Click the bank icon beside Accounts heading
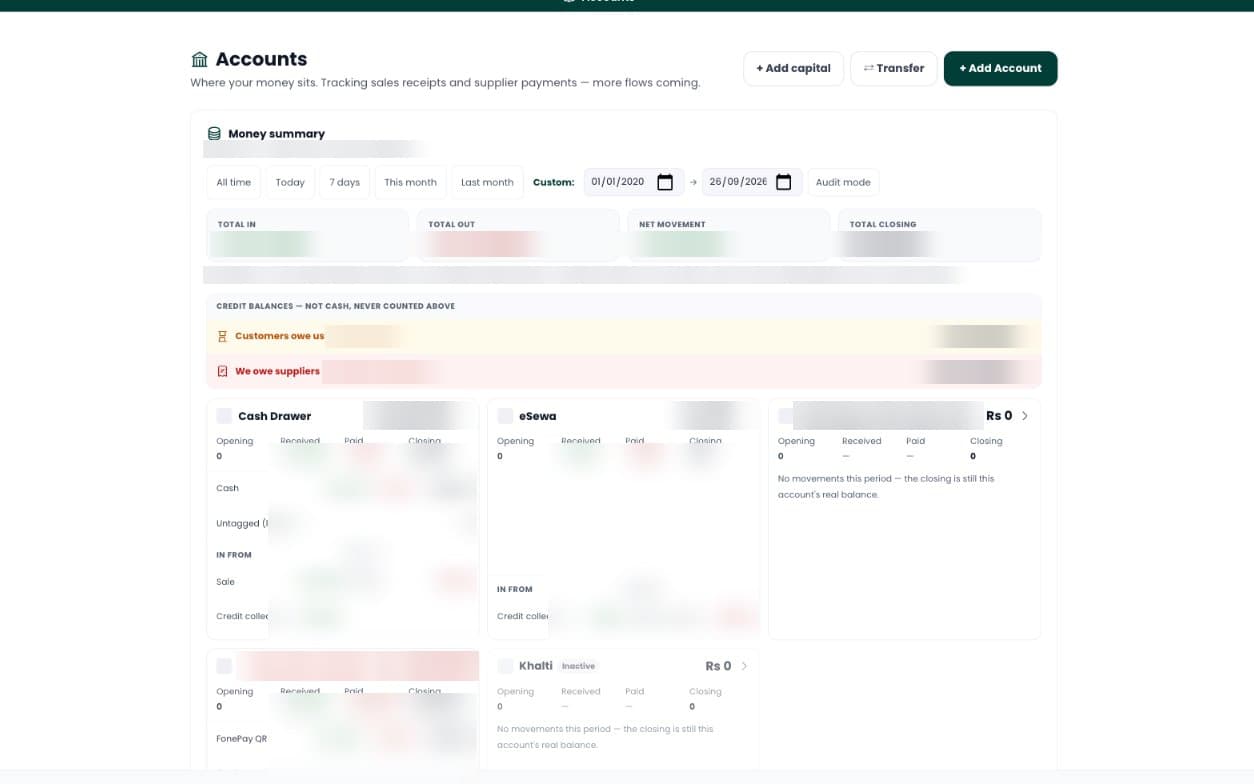 [200, 59]
